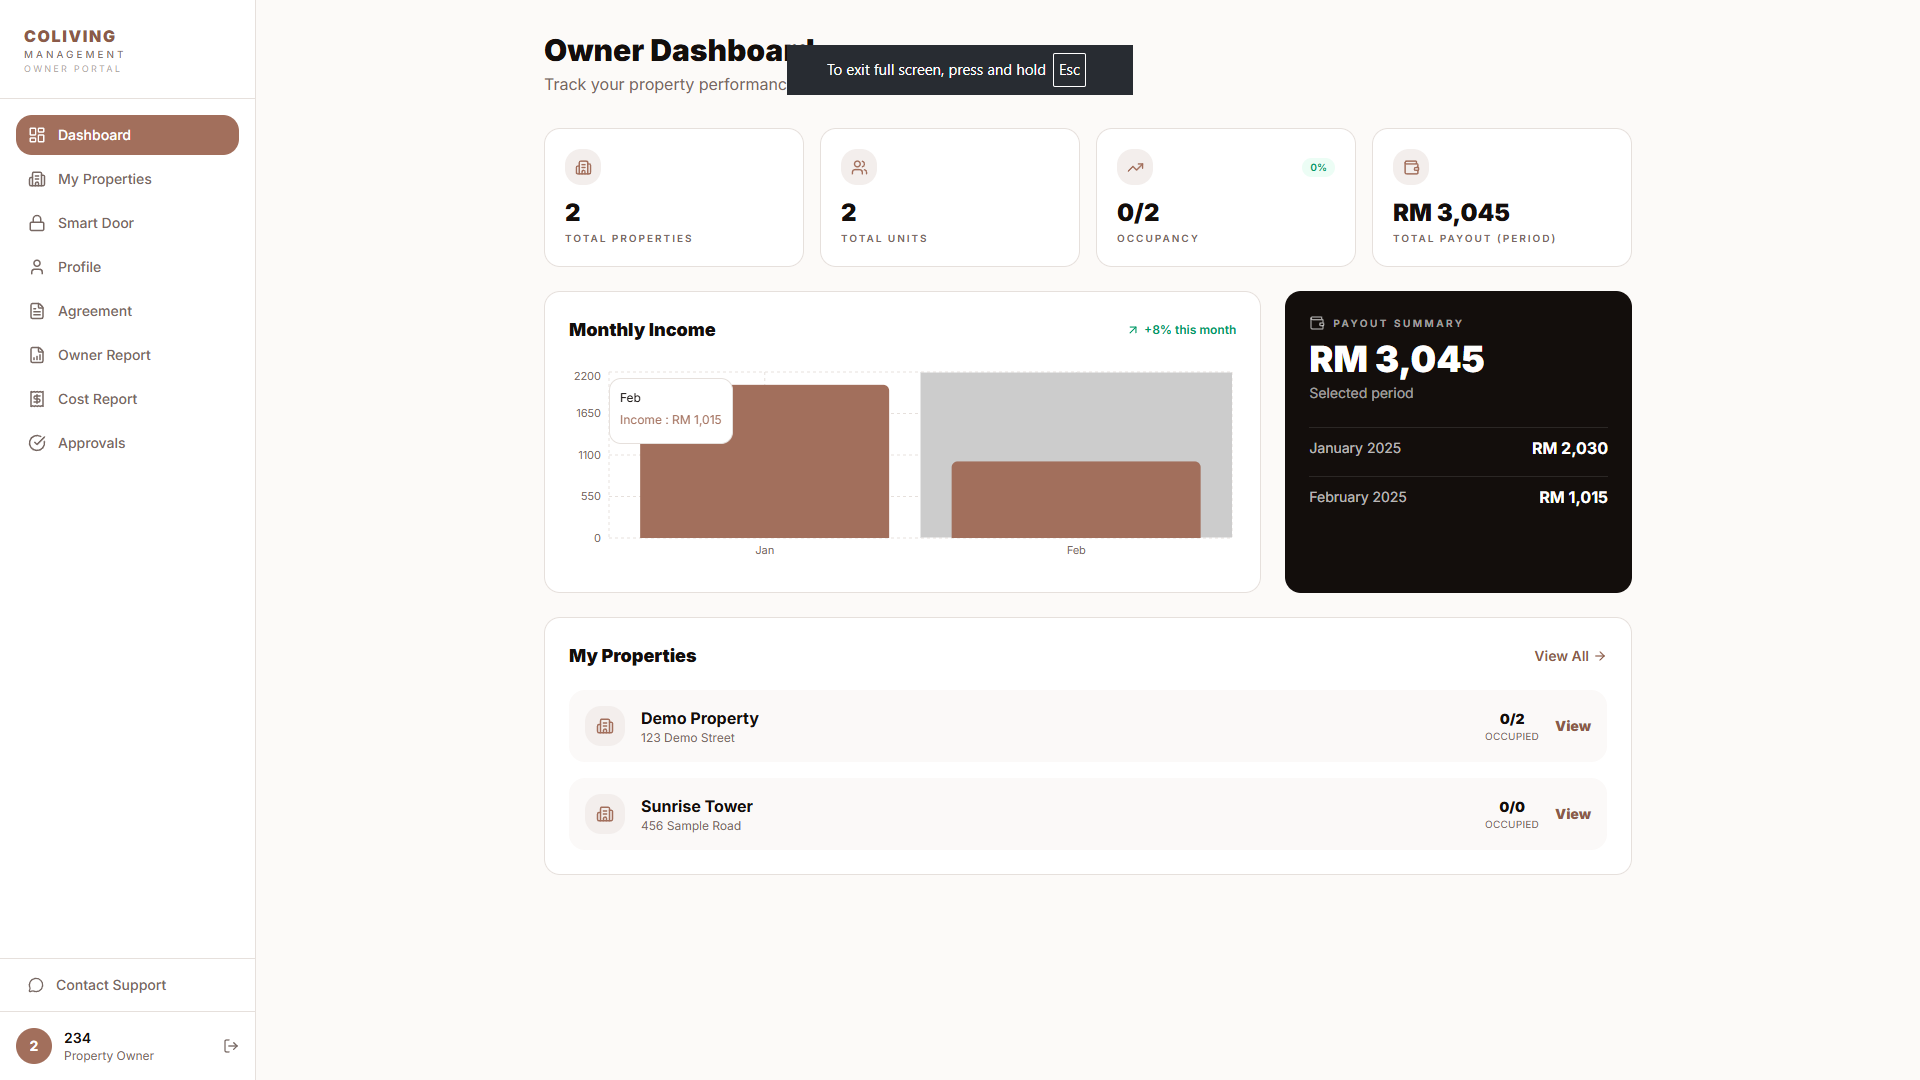Click the logout icon beside Property Owner

click(231, 1046)
